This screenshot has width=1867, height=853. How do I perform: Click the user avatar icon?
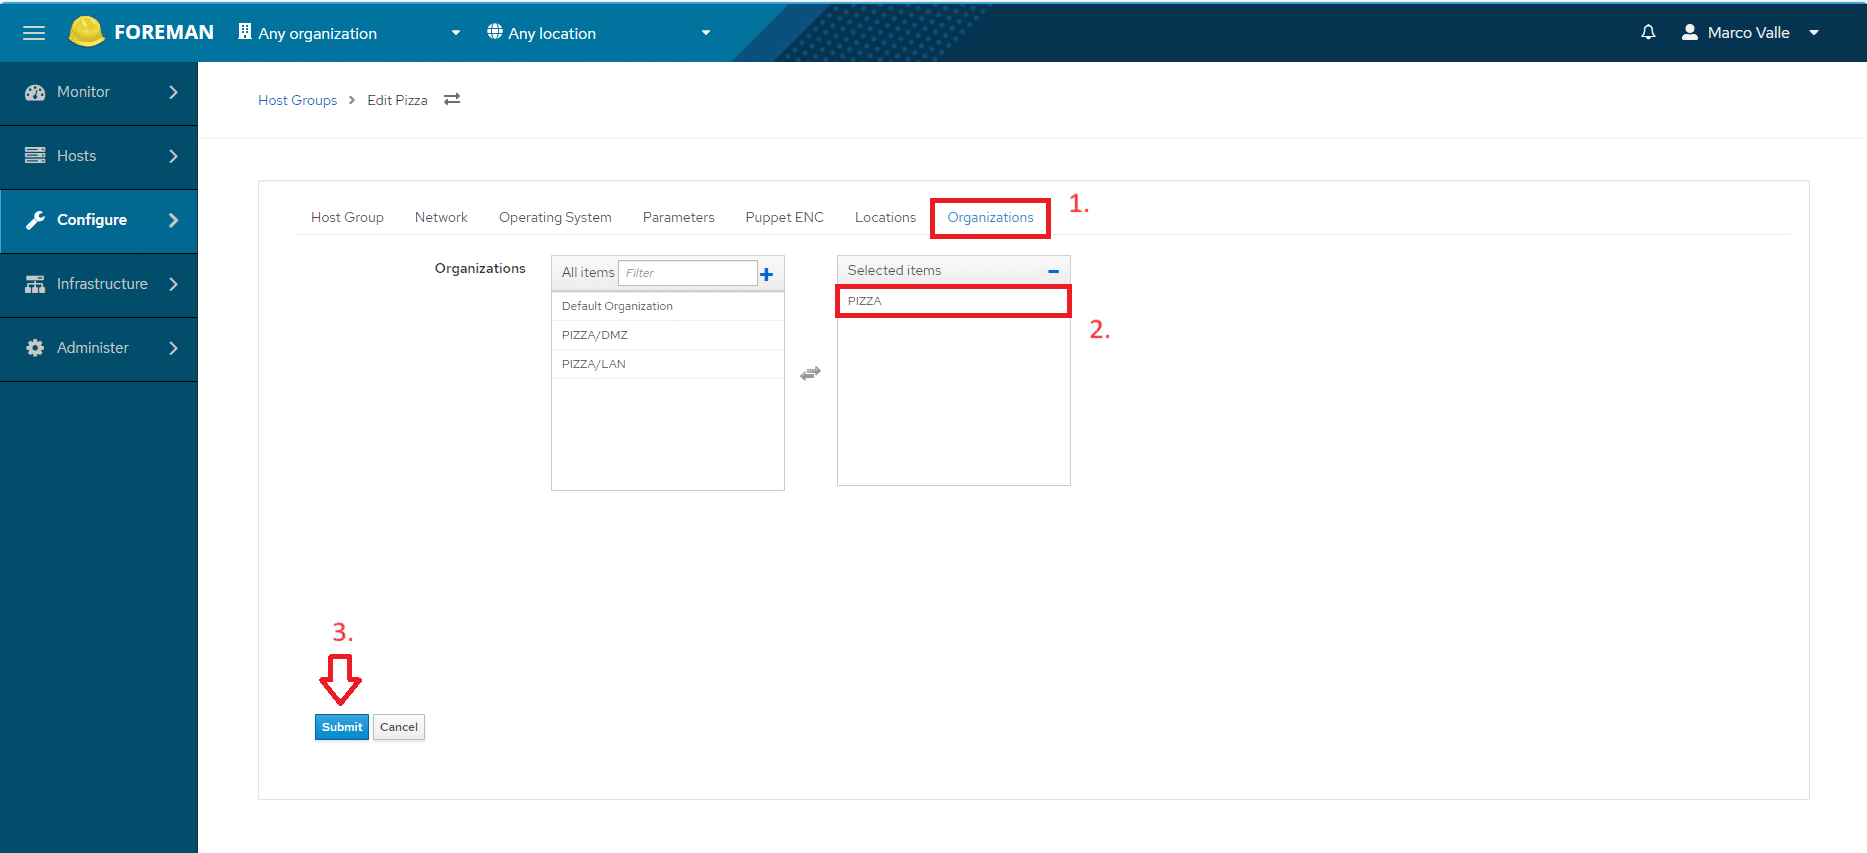(1690, 32)
